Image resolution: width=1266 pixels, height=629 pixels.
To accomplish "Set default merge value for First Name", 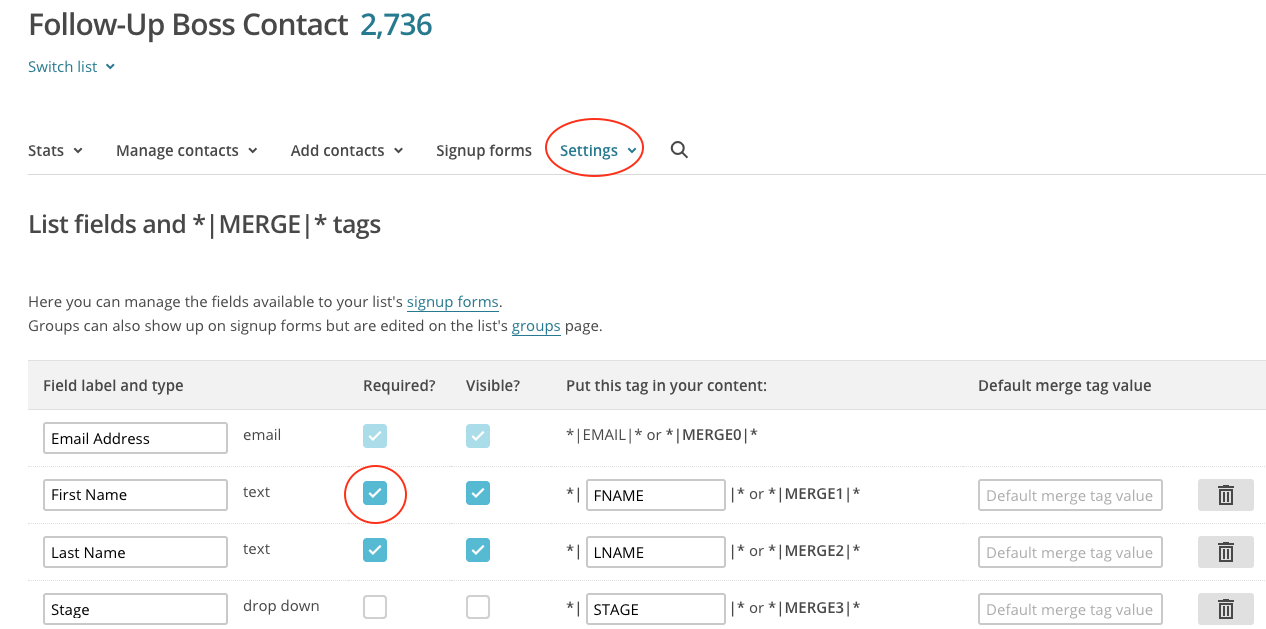I will click(1070, 495).
